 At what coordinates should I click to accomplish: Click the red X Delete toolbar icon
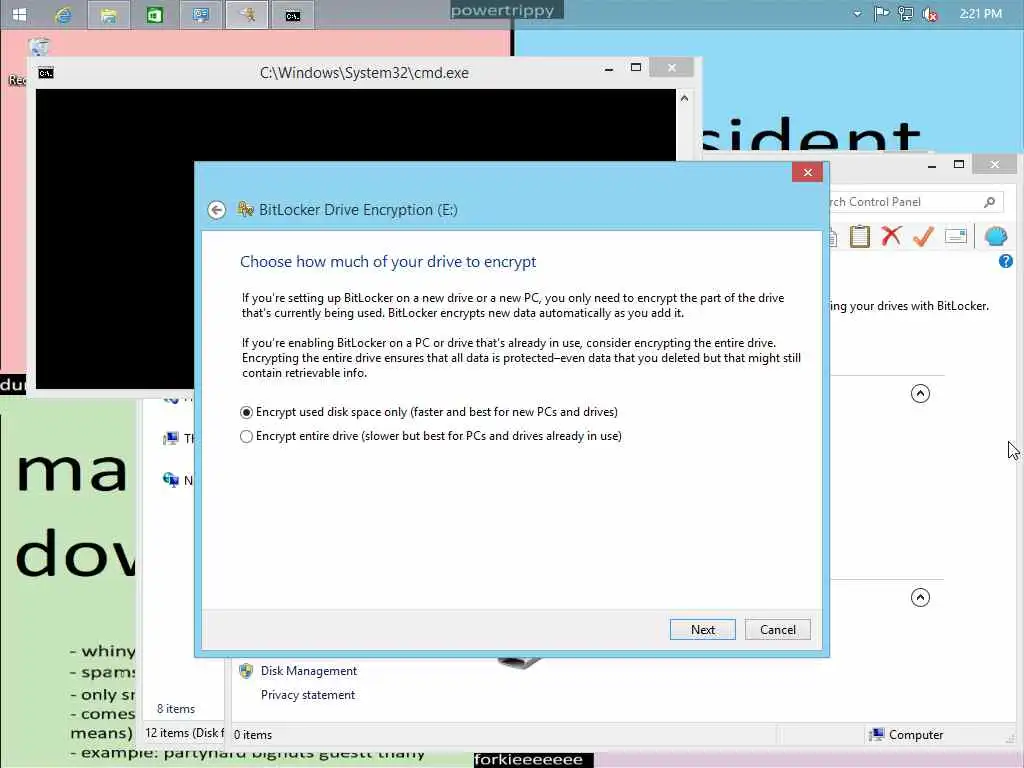point(891,236)
